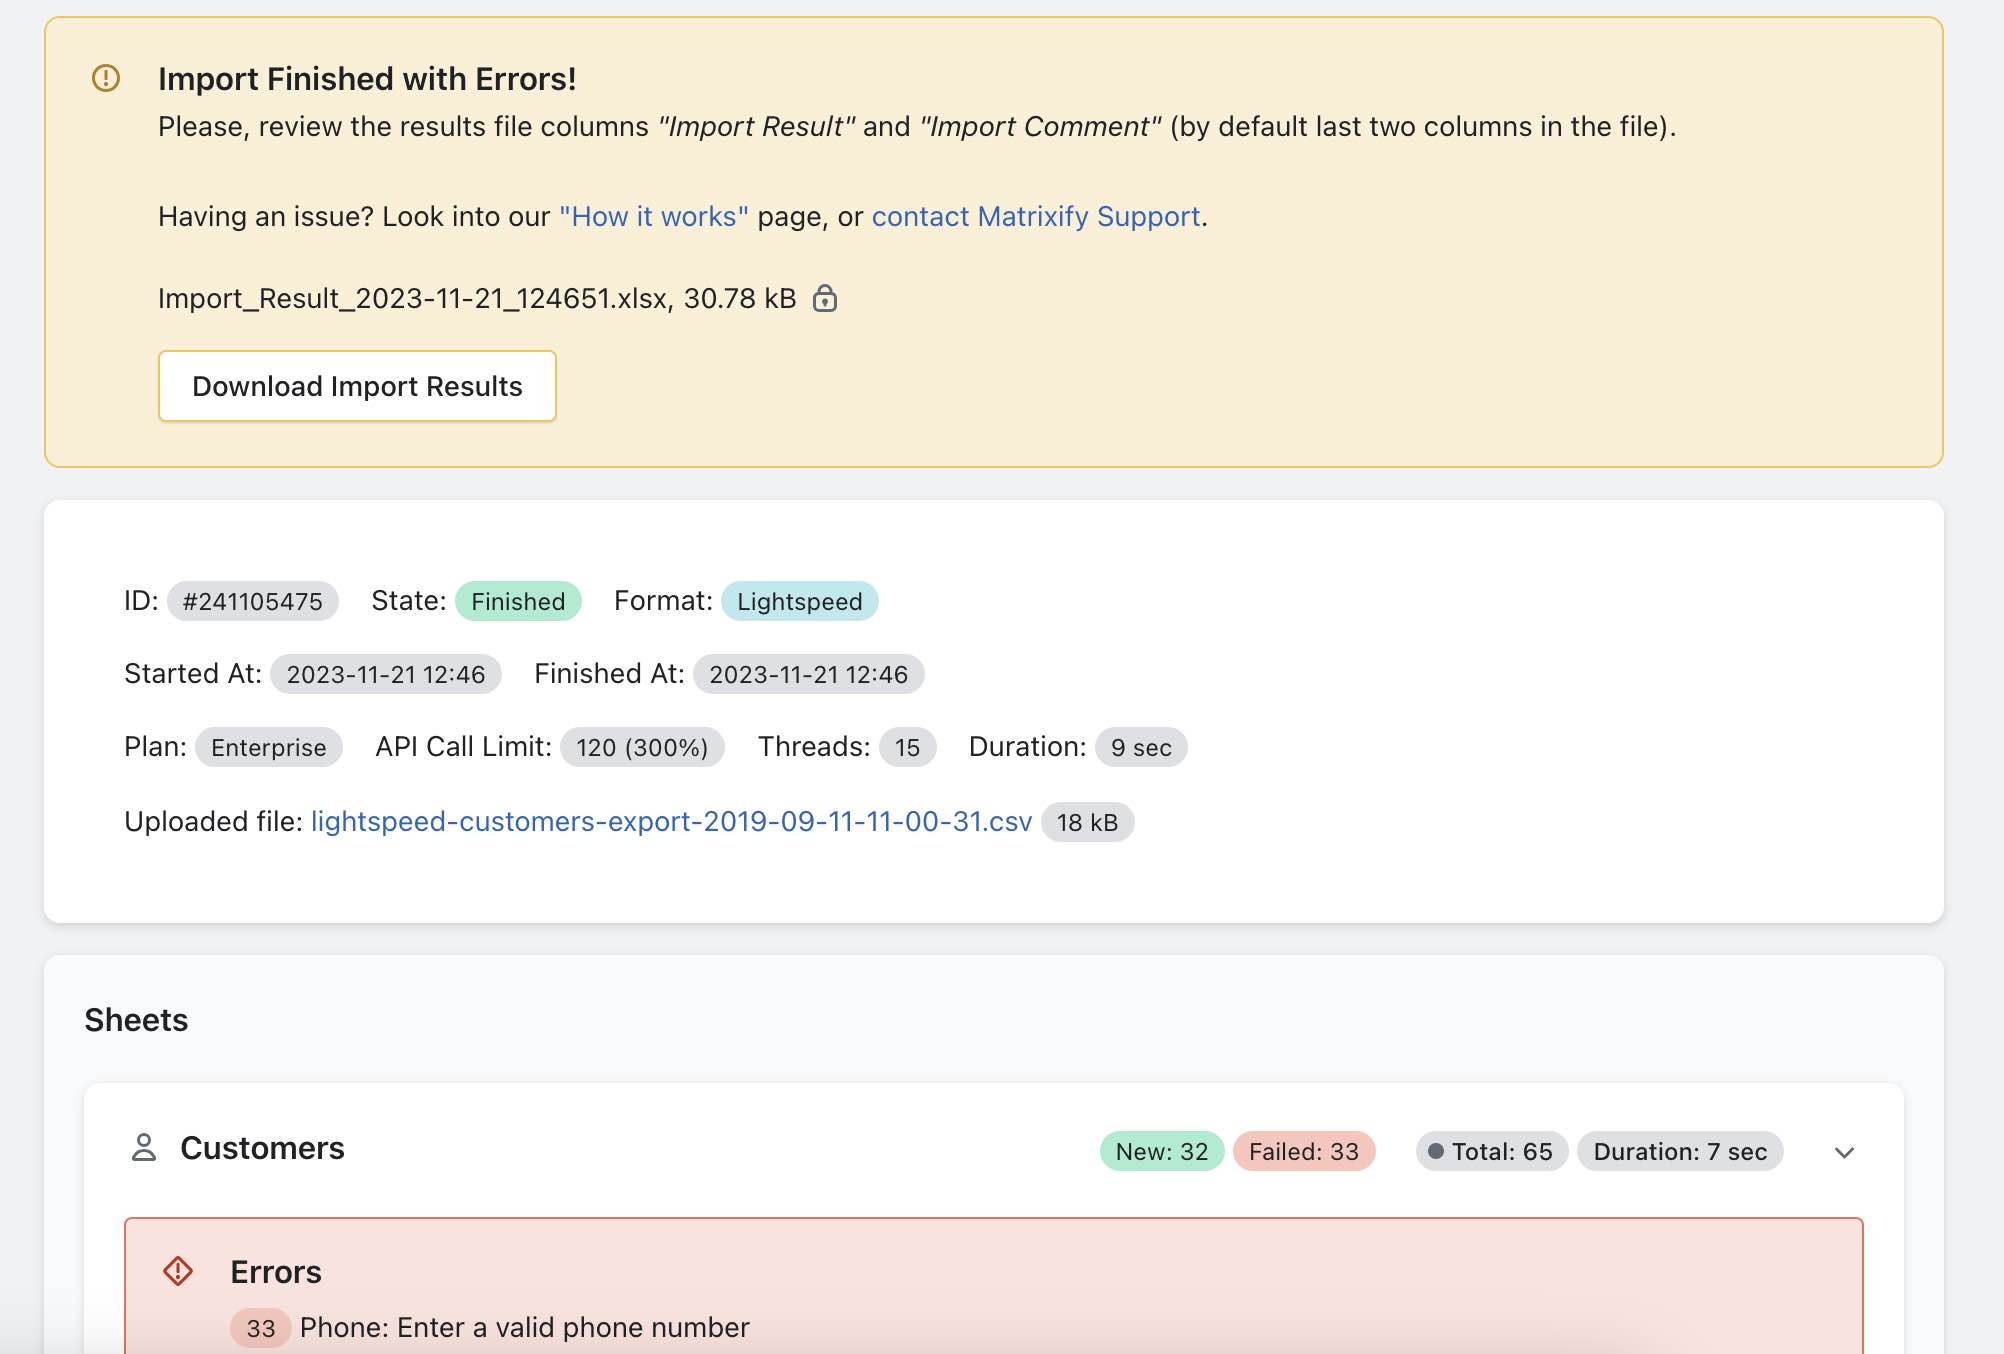
Task: Expand the Customers sheet chevron
Action: [1845, 1152]
